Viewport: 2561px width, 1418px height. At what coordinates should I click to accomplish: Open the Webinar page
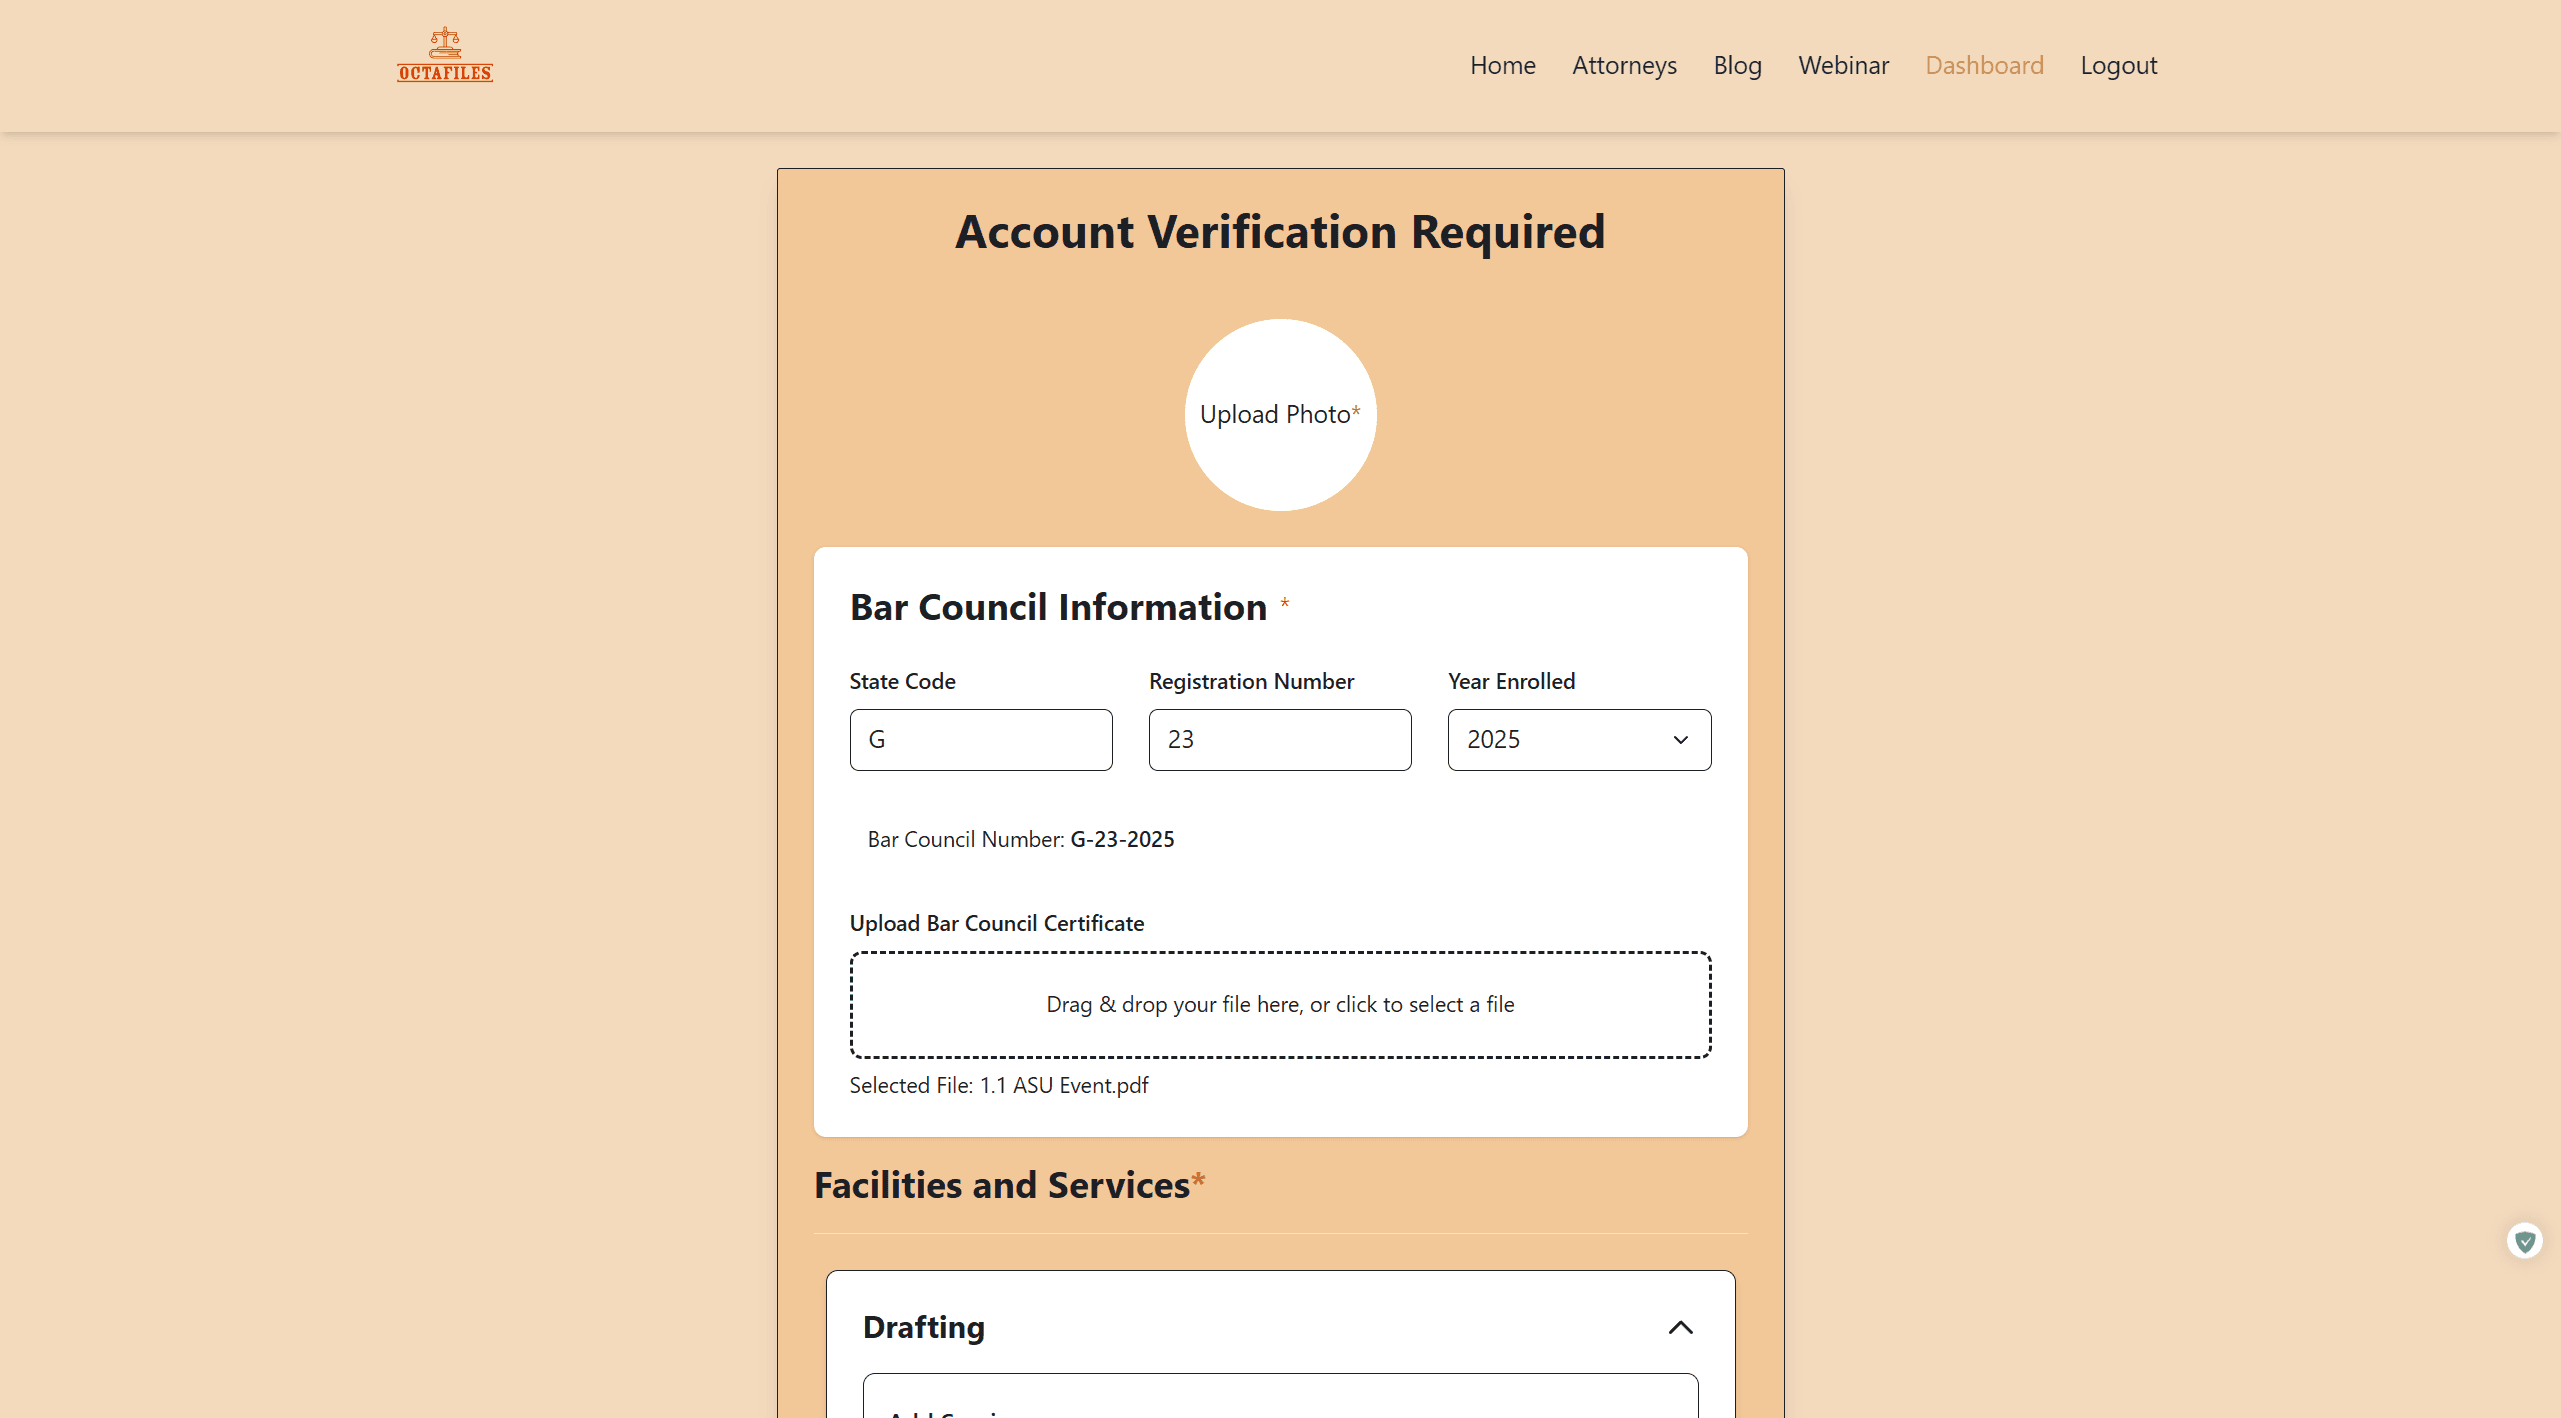pos(1843,65)
